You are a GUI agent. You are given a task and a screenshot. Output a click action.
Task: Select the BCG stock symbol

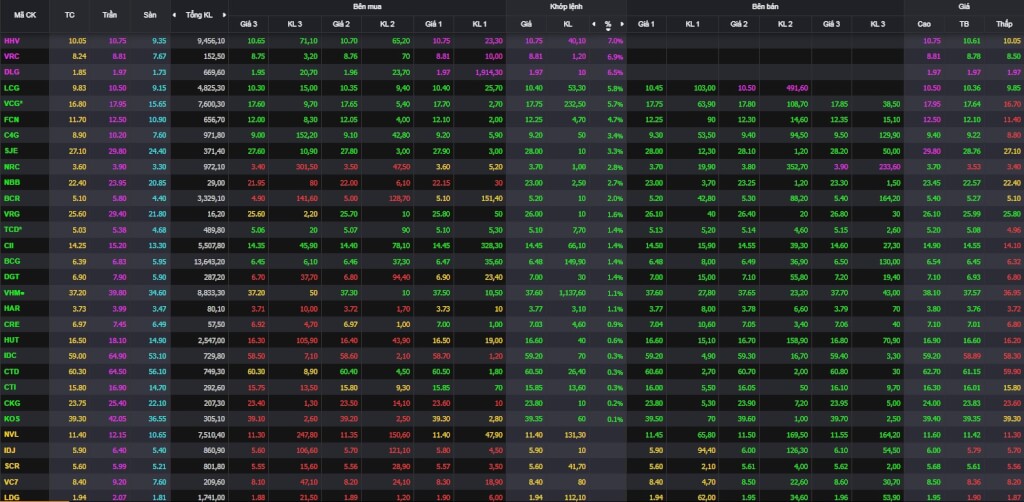tap(12, 260)
